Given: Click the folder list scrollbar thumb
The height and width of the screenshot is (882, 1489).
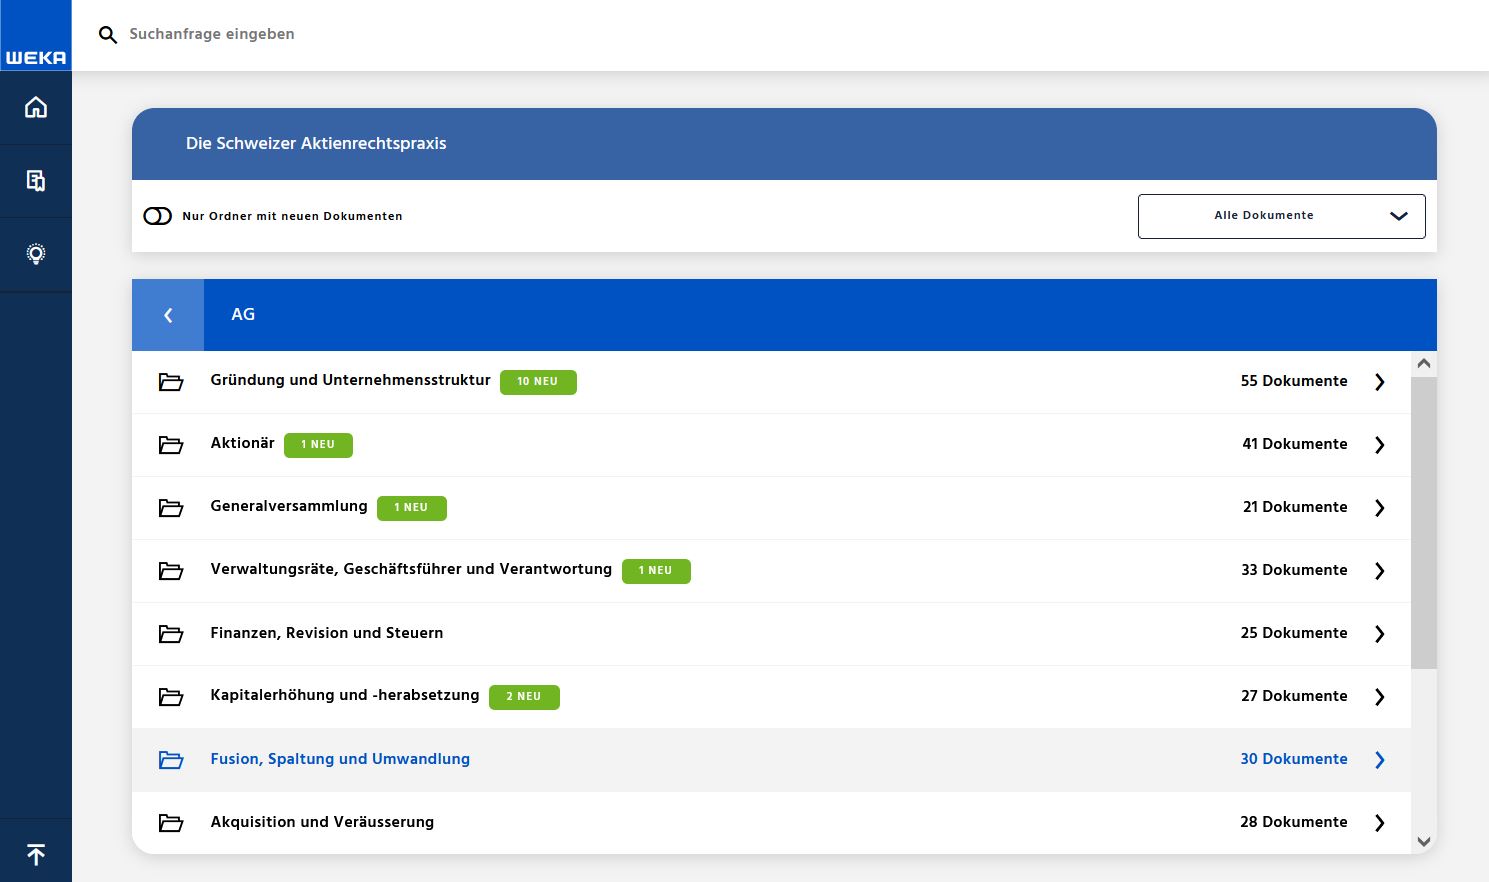Looking at the screenshot, I should [x=1423, y=520].
